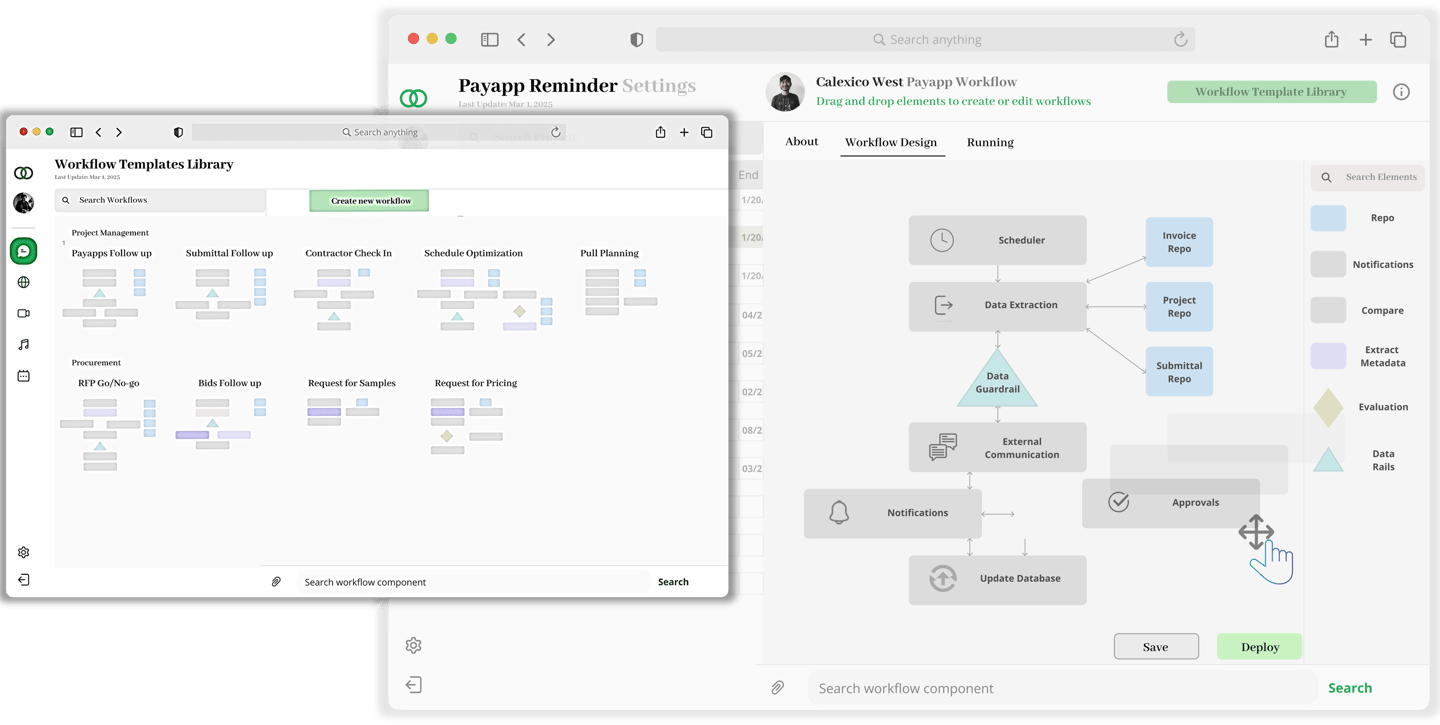
Task: Click the video camera icon in front sidebar
Action: 24,313
